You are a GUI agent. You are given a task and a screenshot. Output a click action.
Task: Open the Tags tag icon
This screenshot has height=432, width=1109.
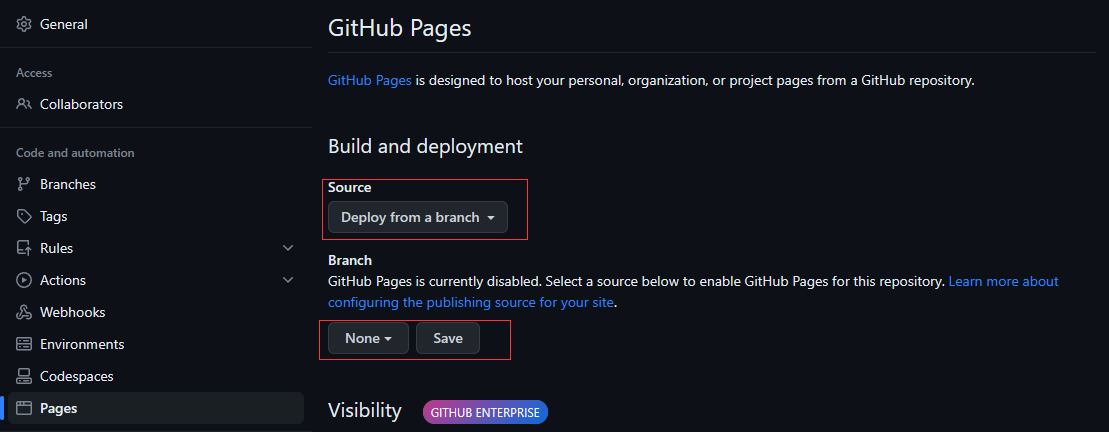click(x=24, y=216)
